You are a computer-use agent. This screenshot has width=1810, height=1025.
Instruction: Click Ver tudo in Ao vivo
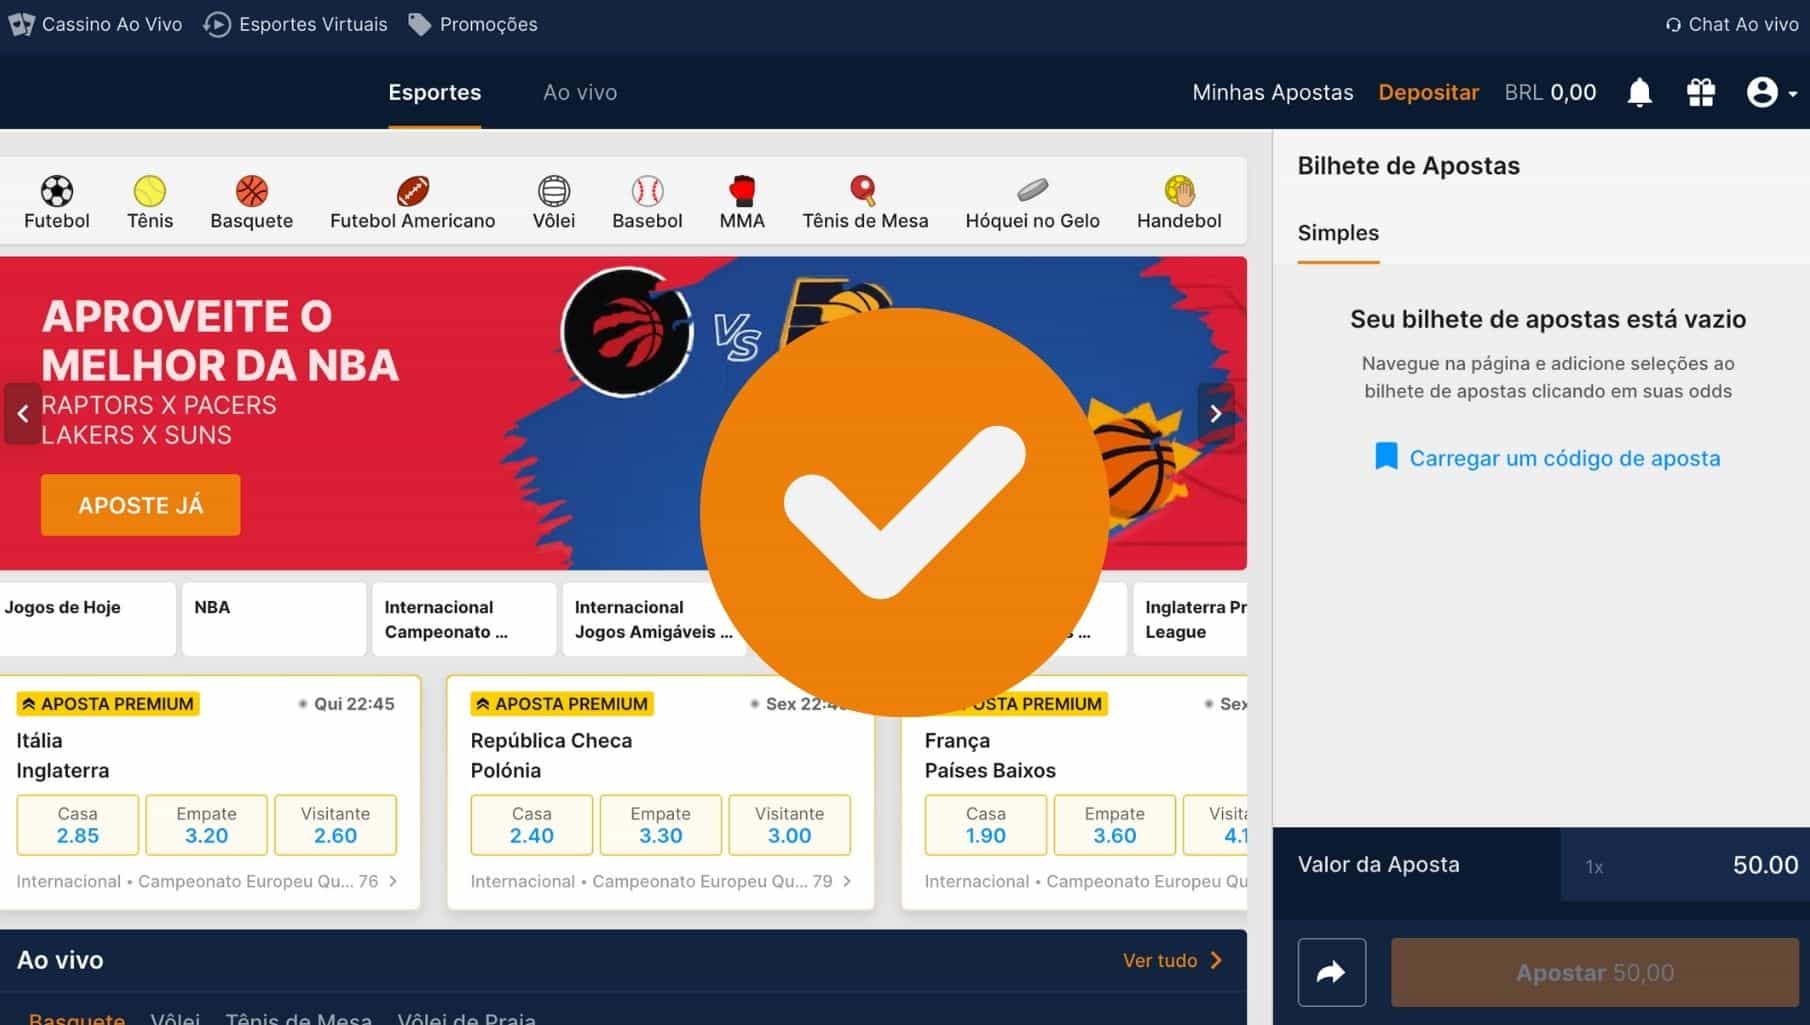pos(1172,960)
